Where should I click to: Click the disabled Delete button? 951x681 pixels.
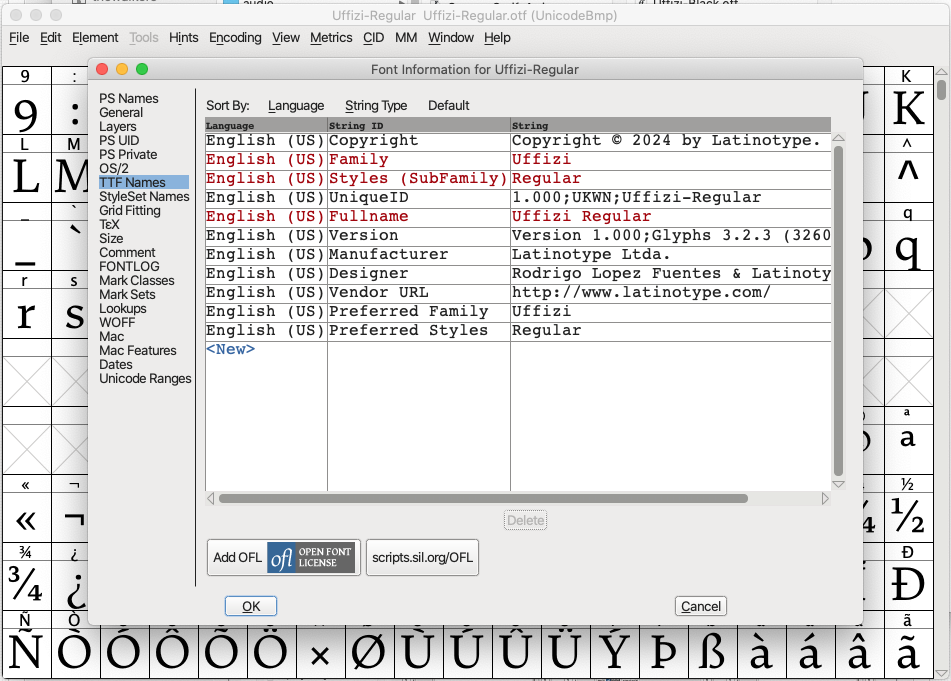[525, 520]
